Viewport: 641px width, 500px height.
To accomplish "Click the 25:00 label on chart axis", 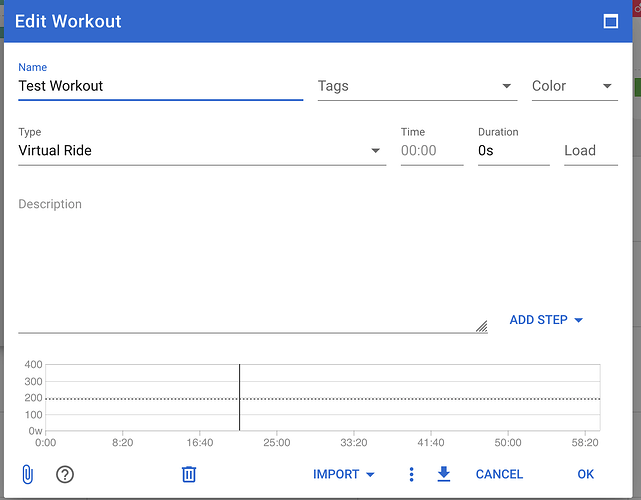I will tap(277, 443).
